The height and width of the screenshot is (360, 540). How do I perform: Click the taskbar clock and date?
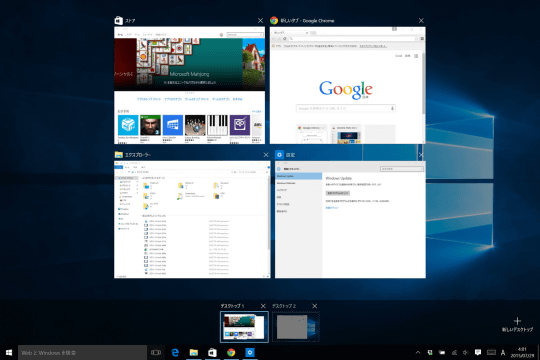522,352
